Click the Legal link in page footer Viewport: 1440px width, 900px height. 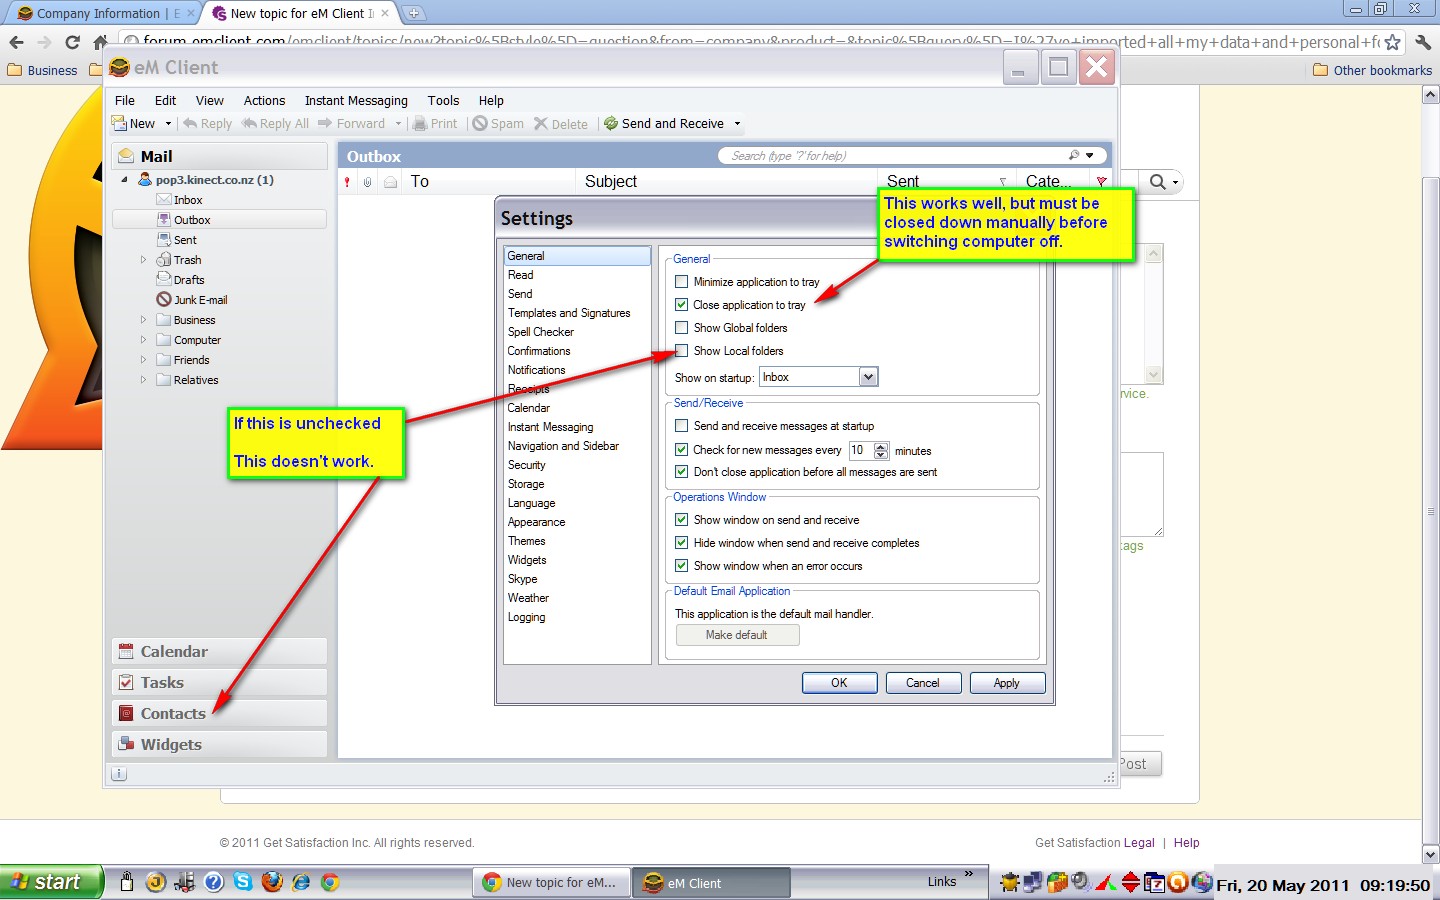[x=1139, y=843]
